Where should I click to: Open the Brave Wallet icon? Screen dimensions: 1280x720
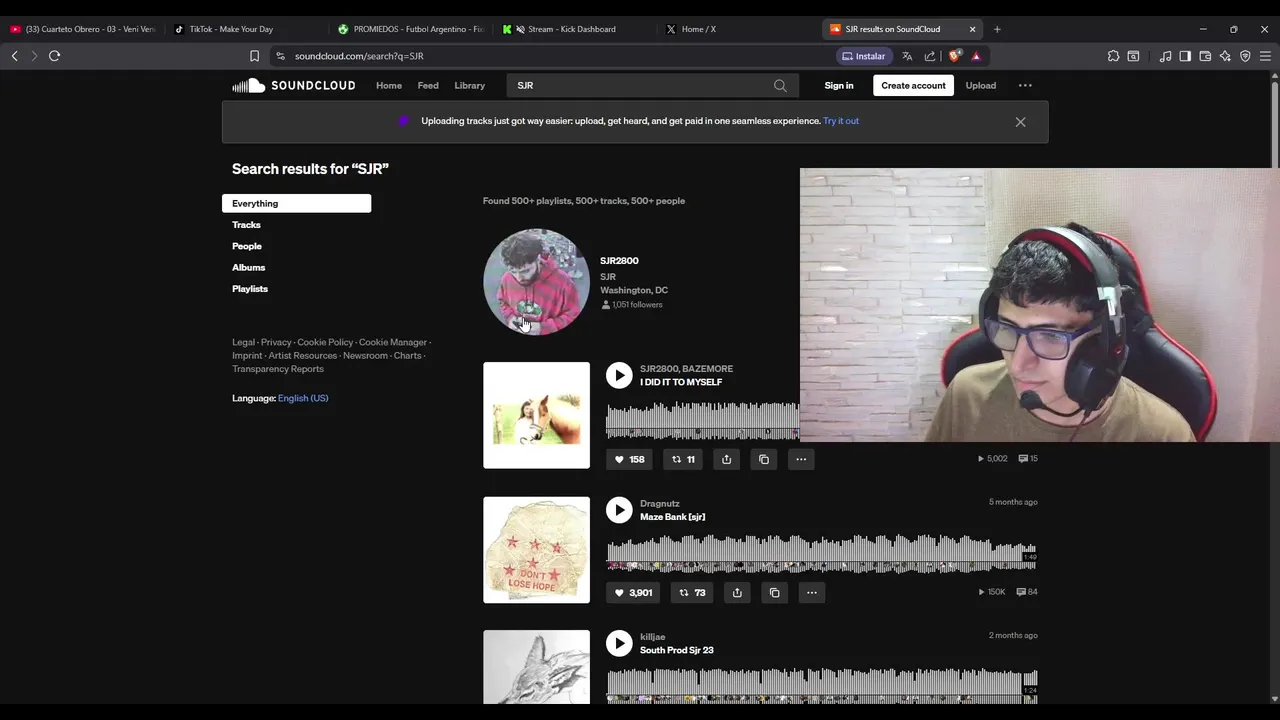(1205, 56)
